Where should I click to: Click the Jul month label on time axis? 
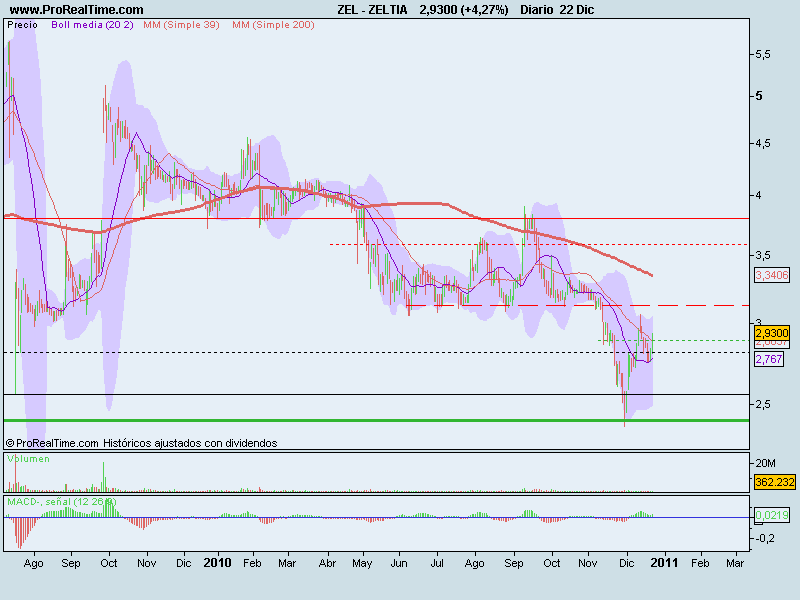coord(437,563)
